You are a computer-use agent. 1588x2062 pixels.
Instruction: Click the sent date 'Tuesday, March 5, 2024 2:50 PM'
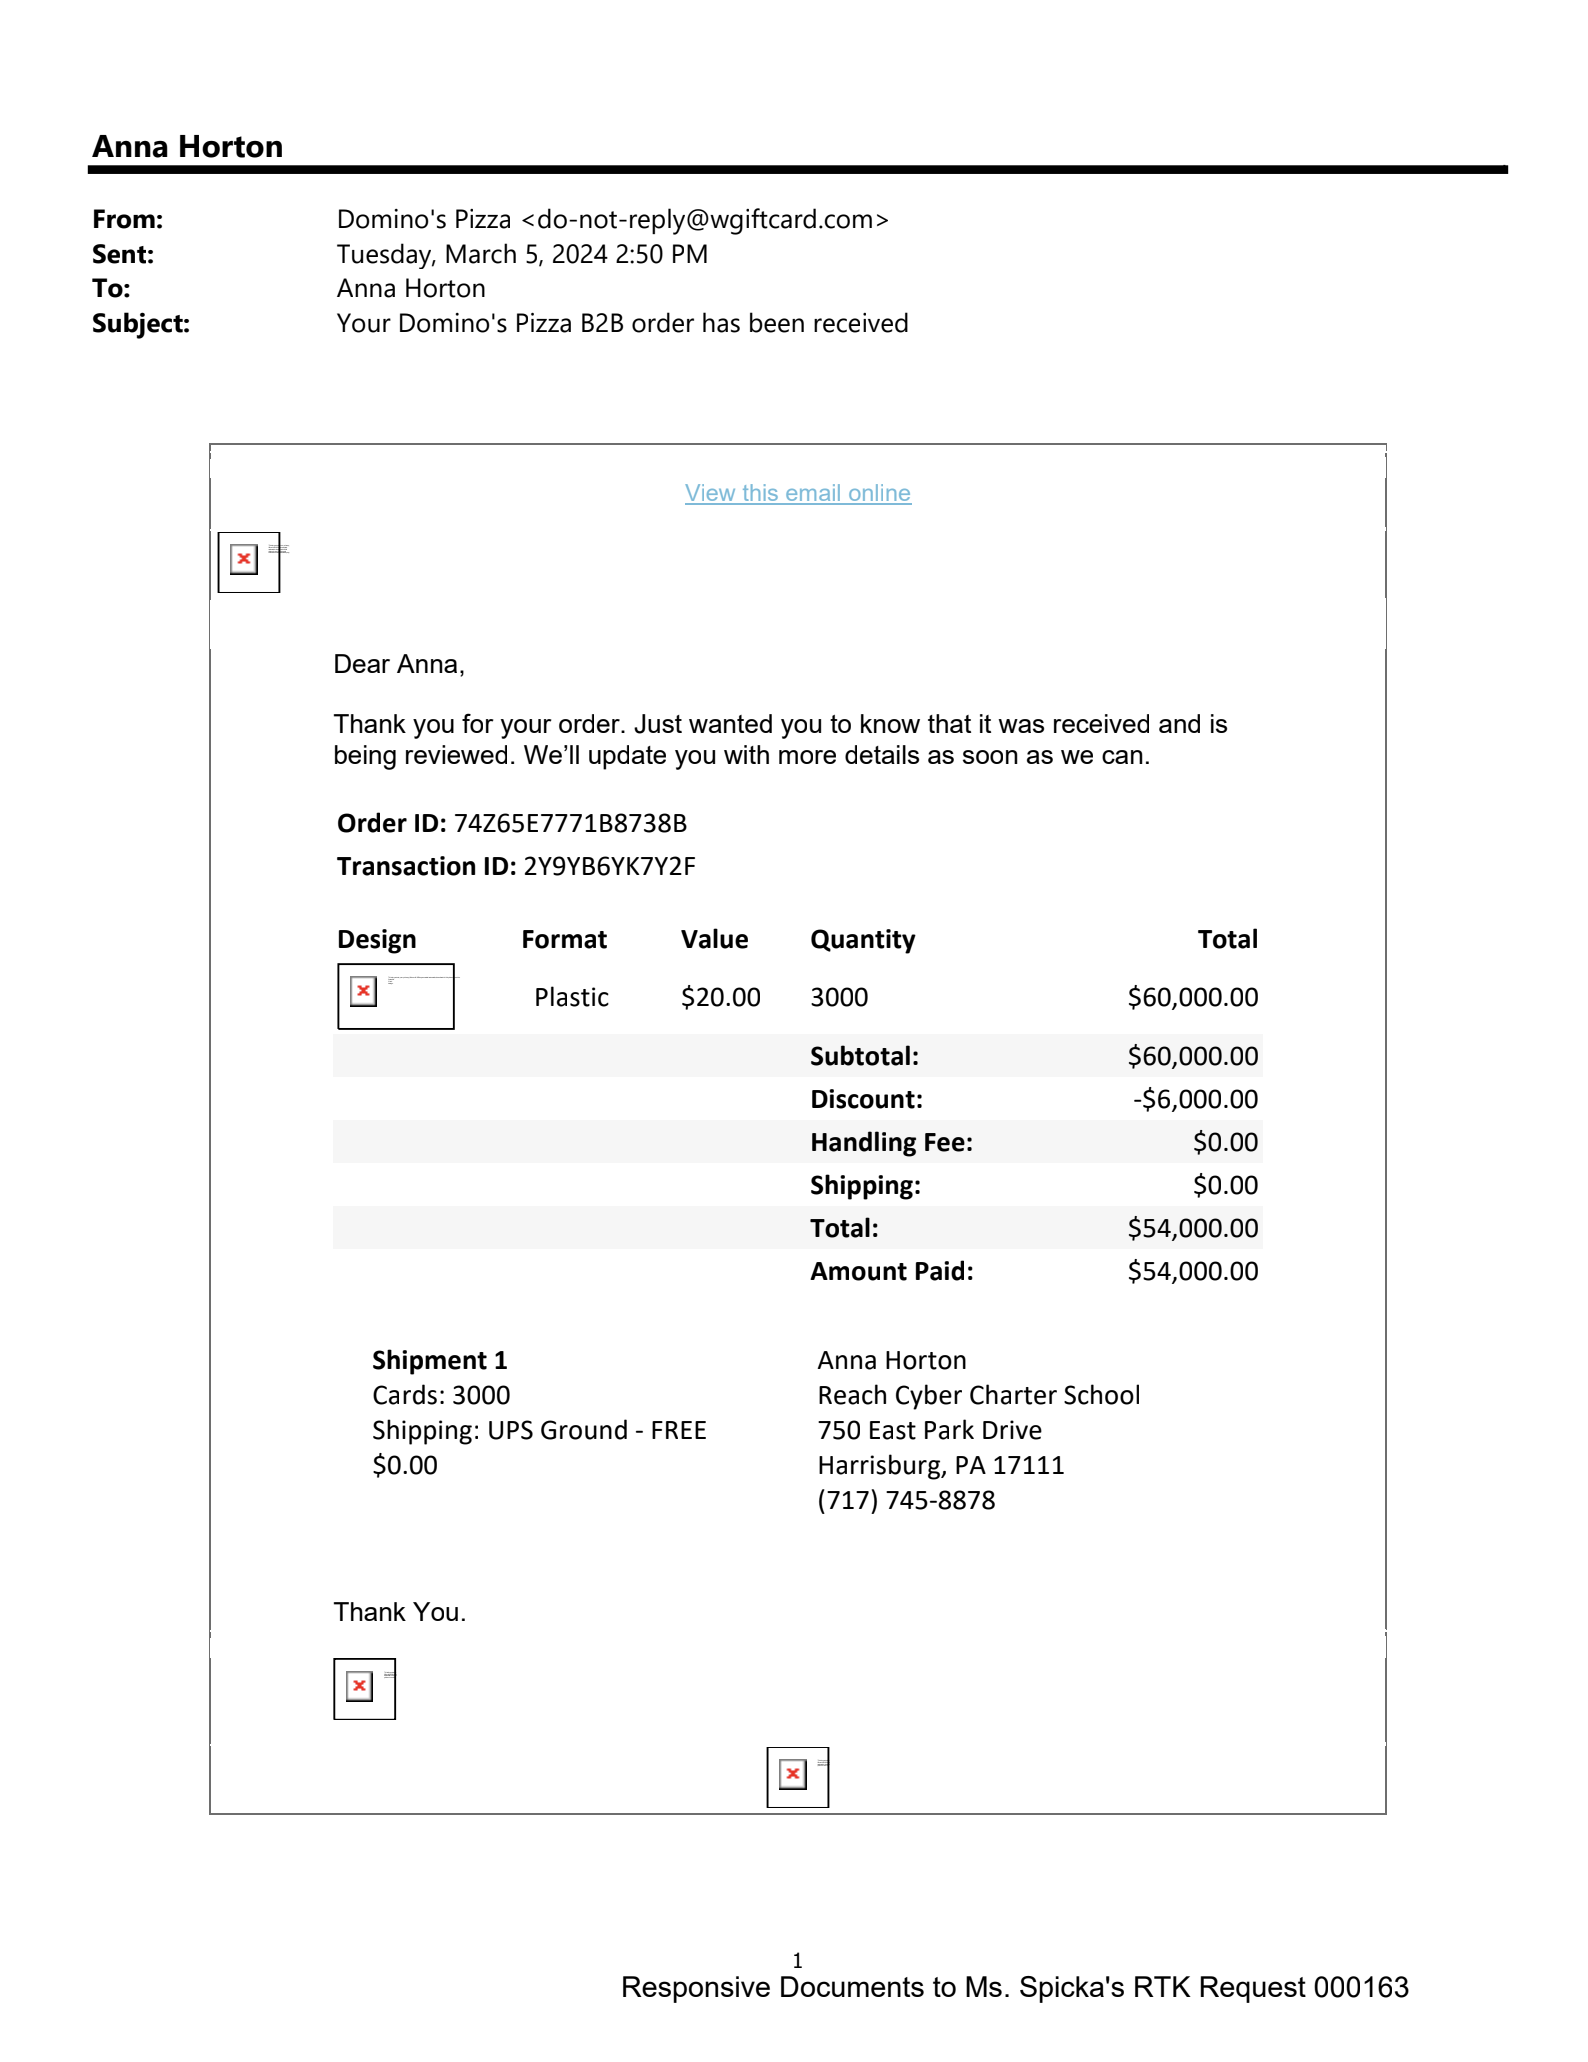pos(522,254)
